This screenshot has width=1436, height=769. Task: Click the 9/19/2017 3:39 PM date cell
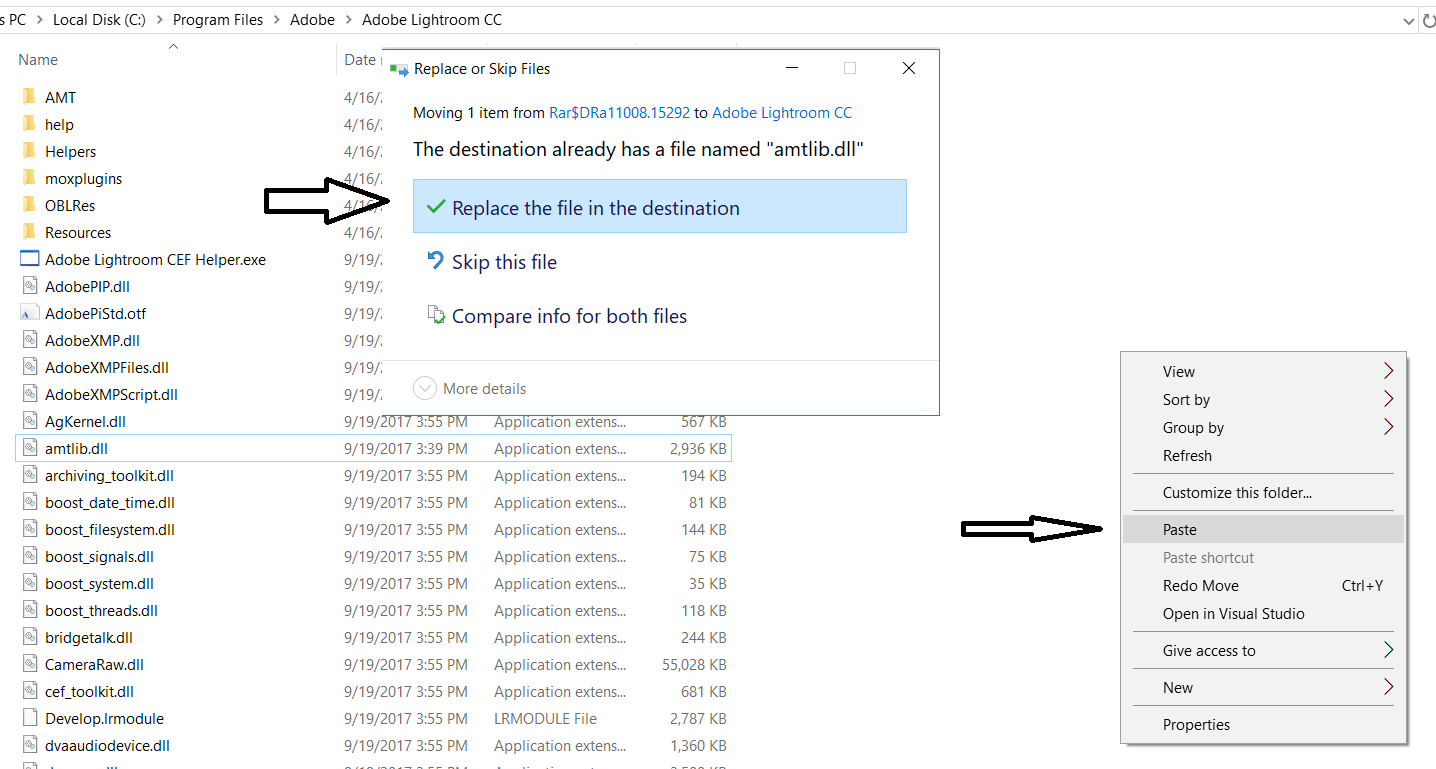[x=406, y=449]
